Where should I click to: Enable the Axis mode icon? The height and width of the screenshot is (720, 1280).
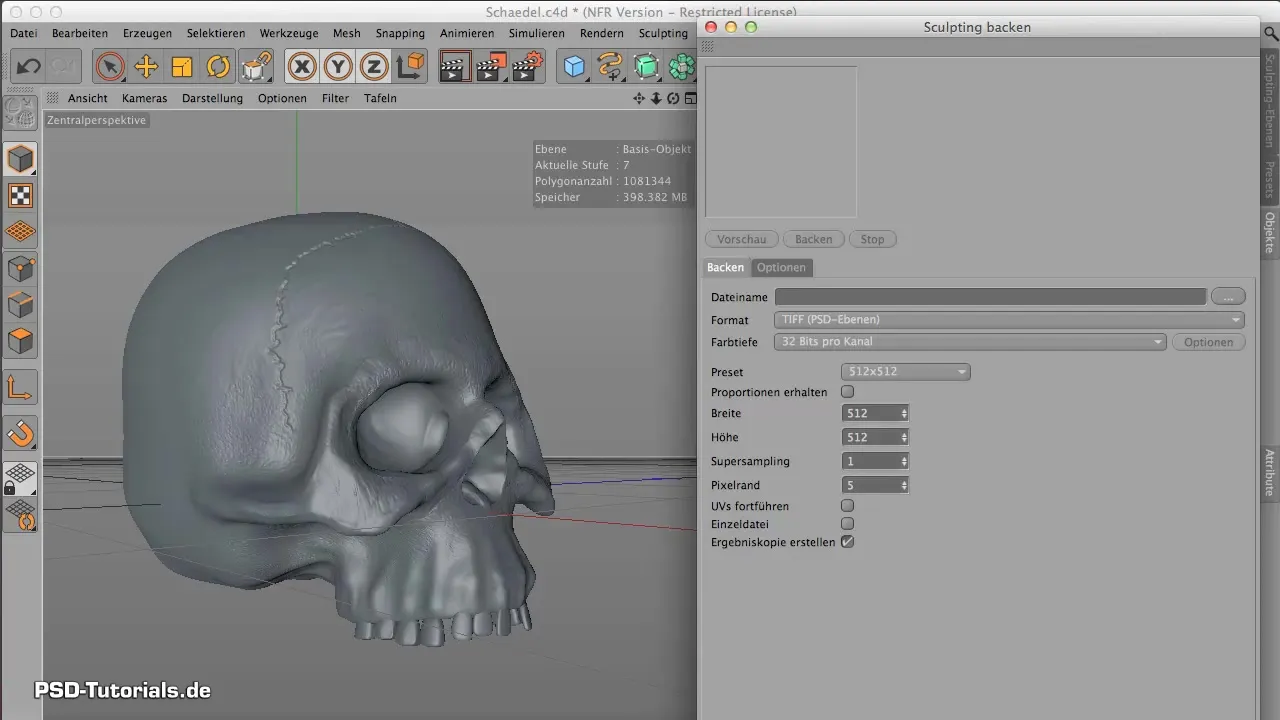20,387
